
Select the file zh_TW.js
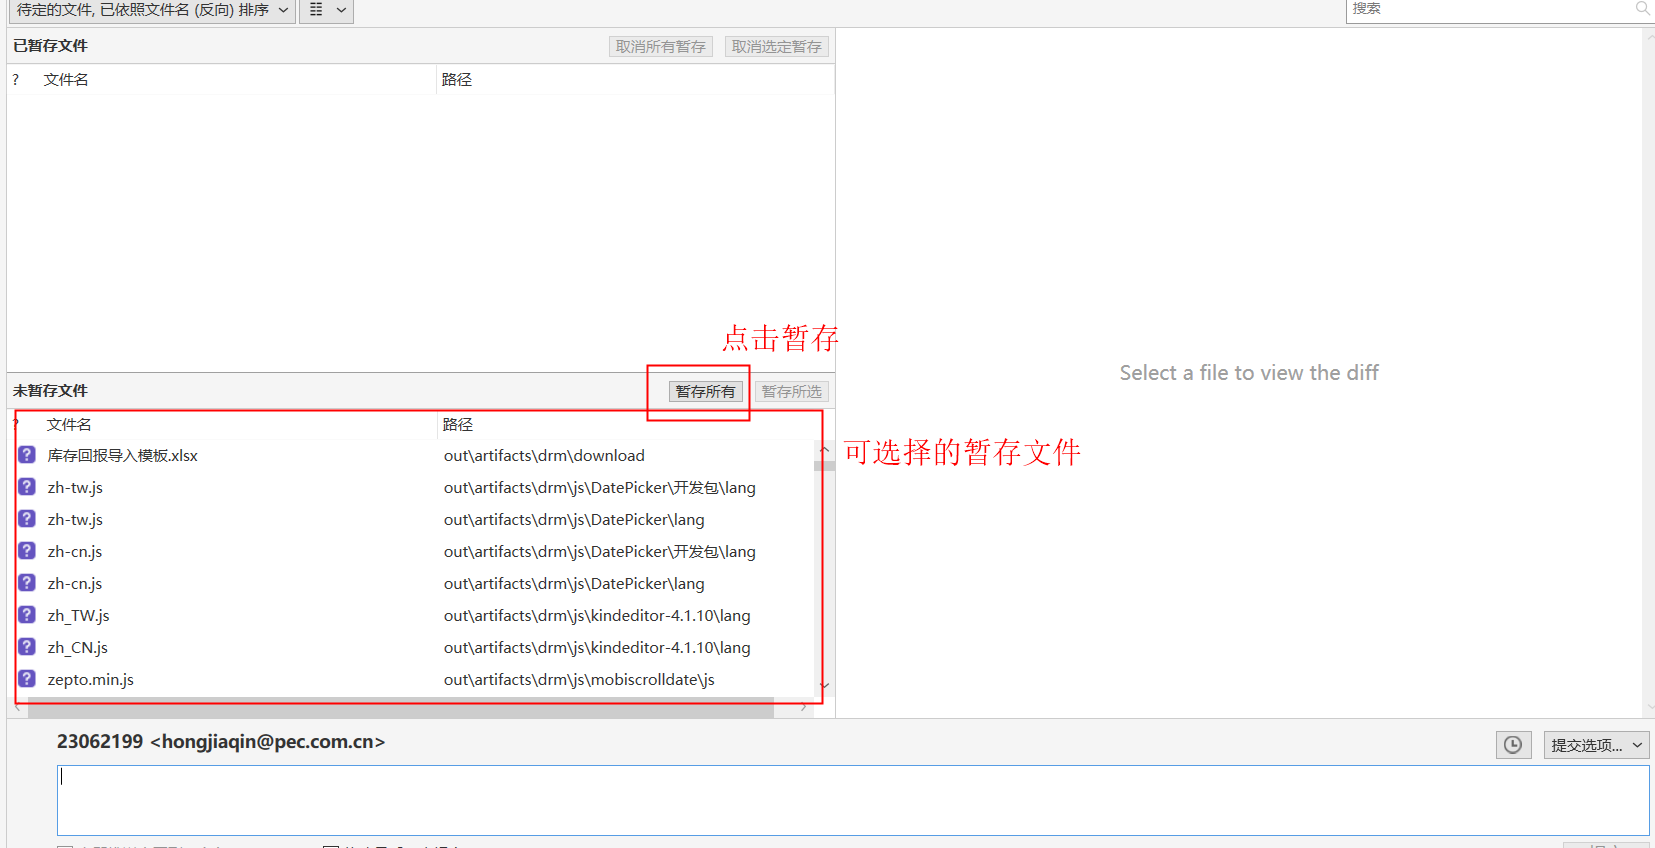79,615
